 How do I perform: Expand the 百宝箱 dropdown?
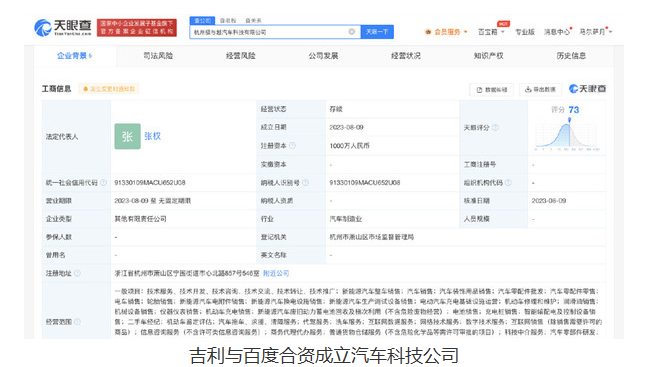coord(491,32)
